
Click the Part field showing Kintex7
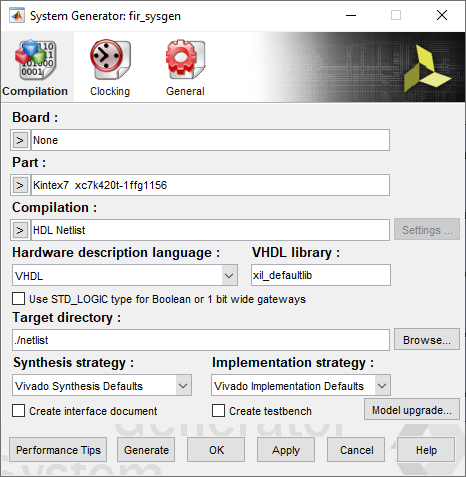210,185
